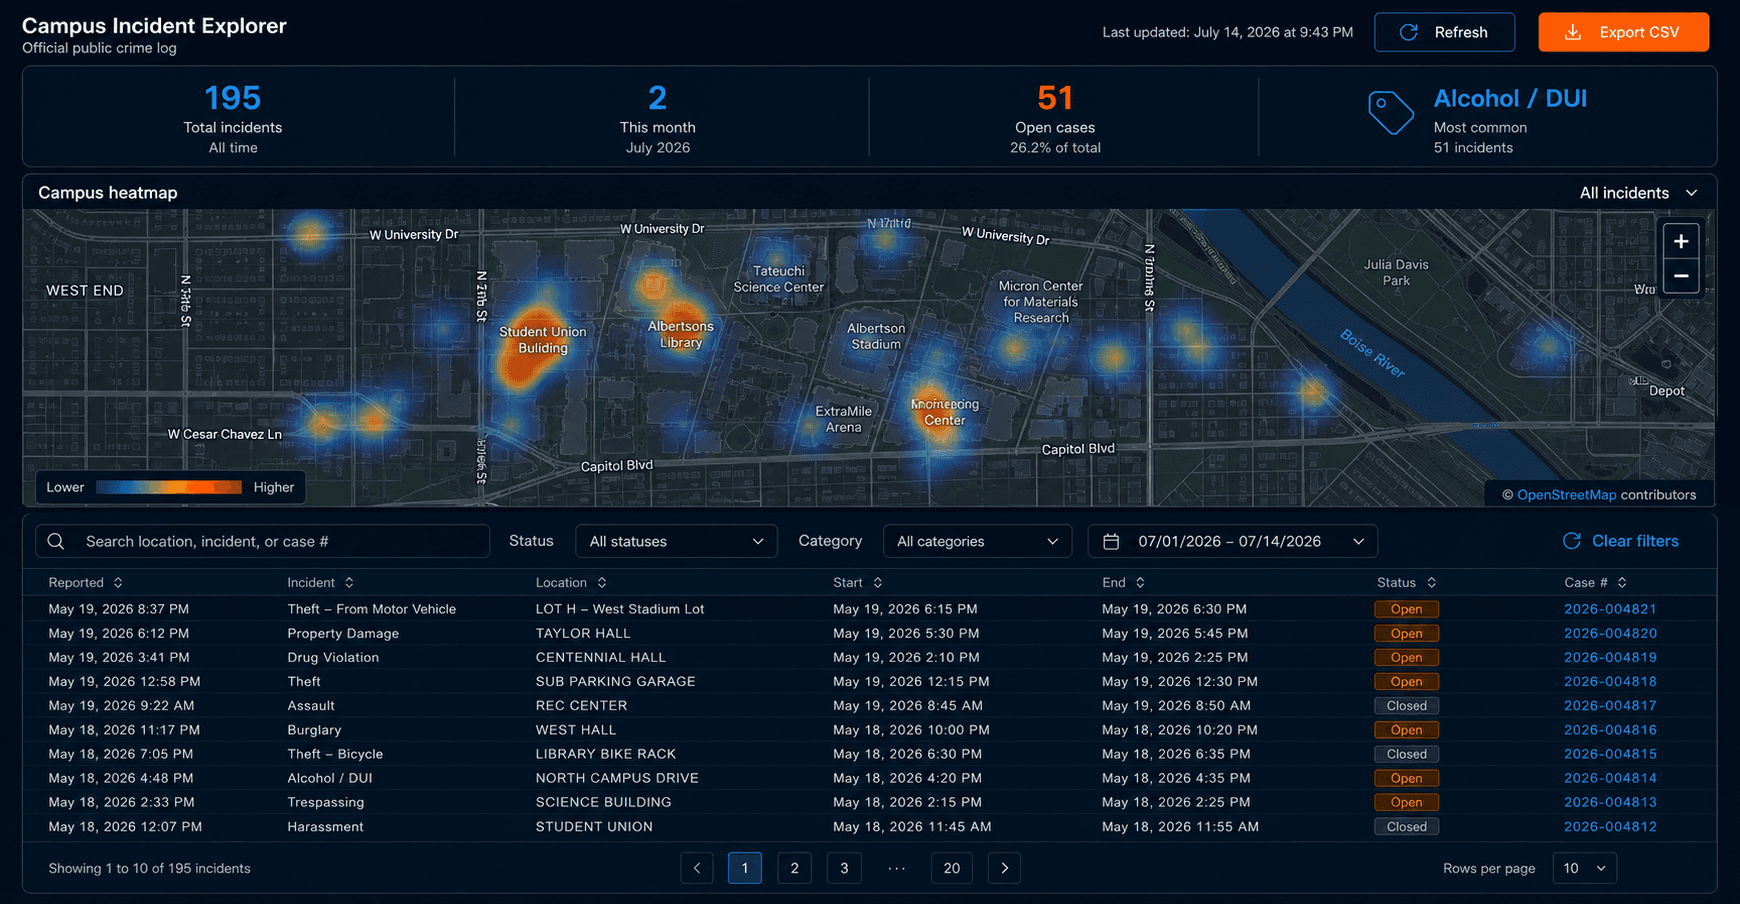The height and width of the screenshot is (904, 1740).
Task: Open the All categories dropdown
Action: click(x=977, y=541)
